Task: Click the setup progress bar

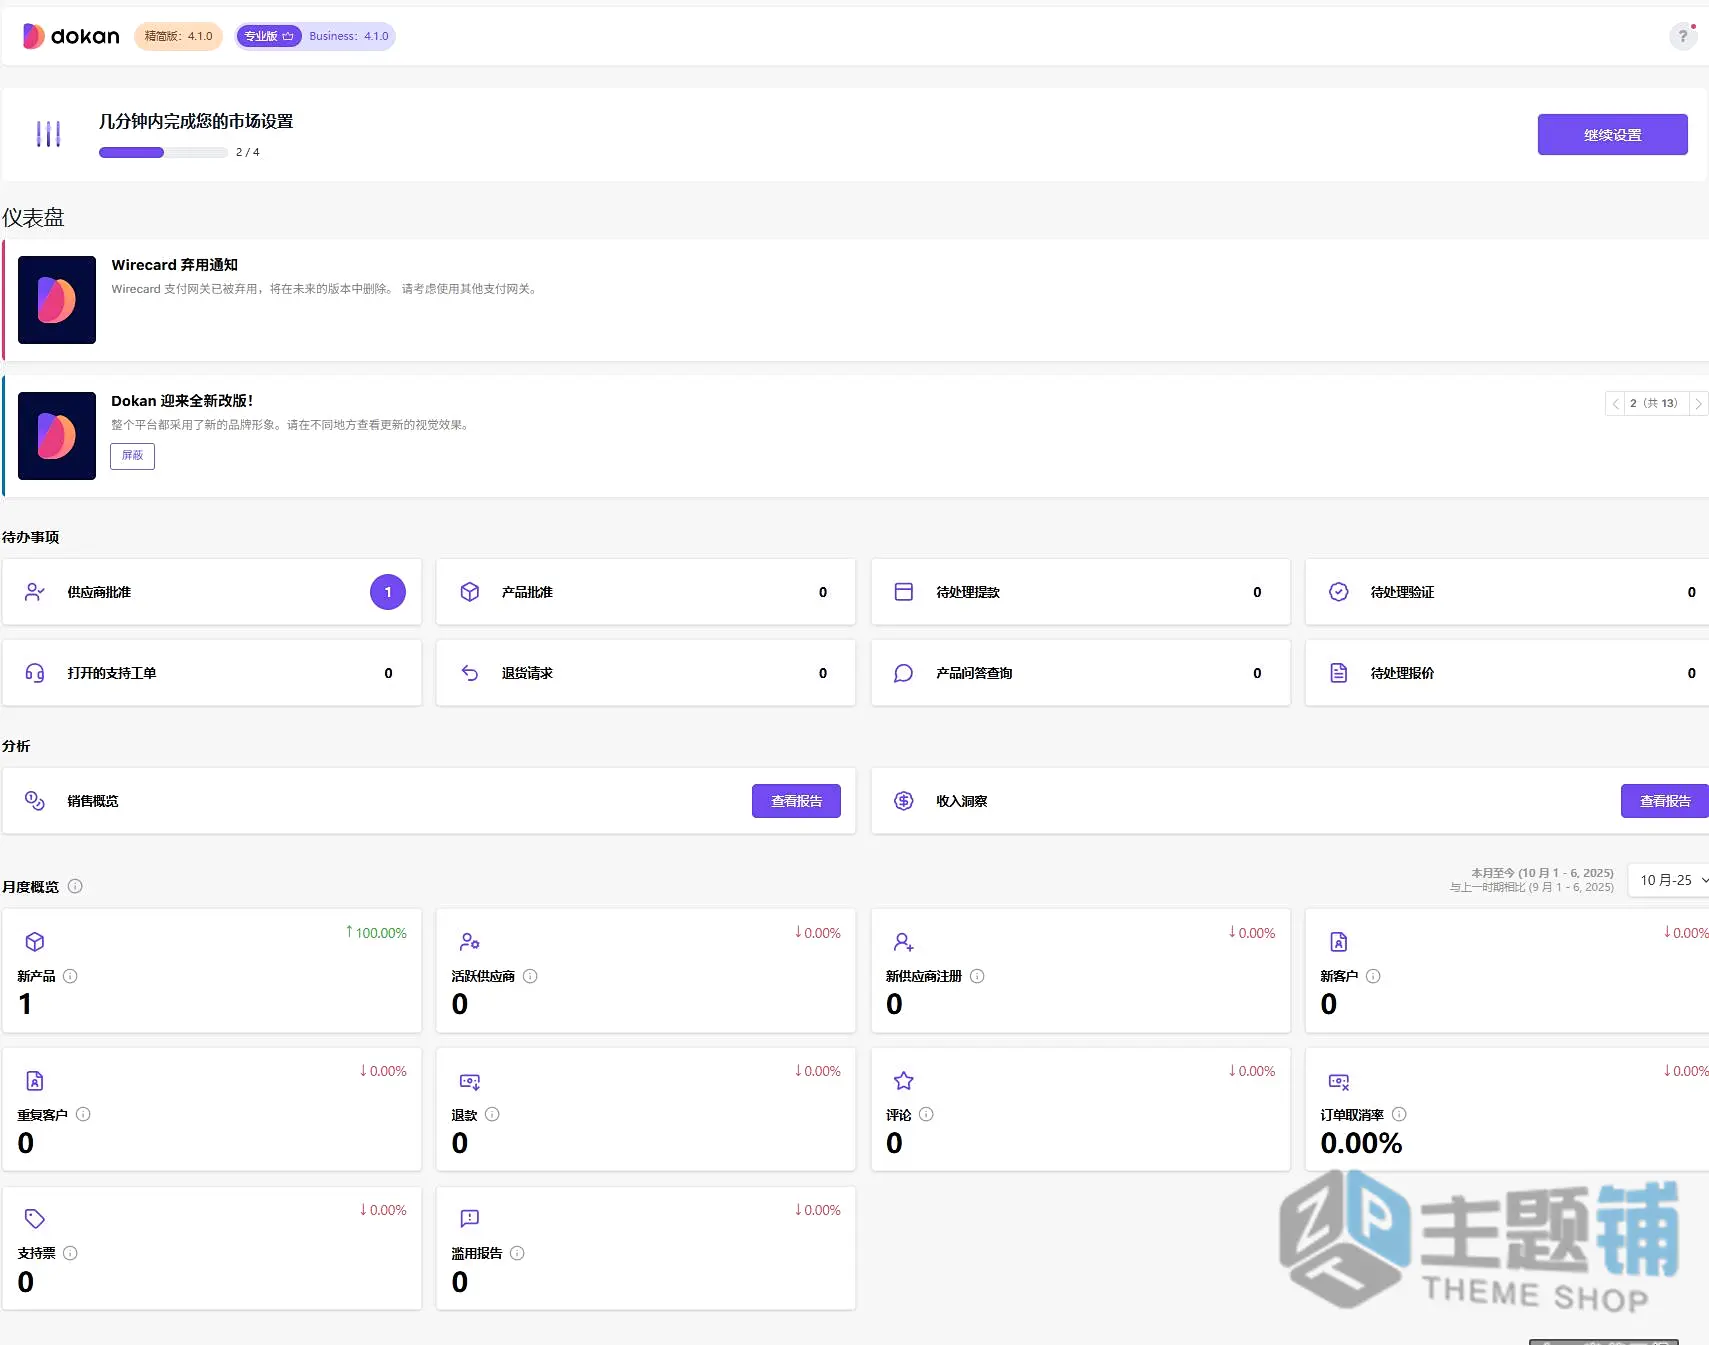Action: (163, 153)
